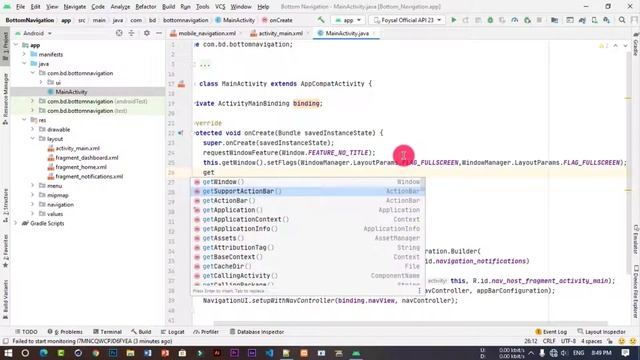The height and width of the screenshot is (360, 640).
Task: Click the Make Project hammer icon
Action: tap(321, 20)
